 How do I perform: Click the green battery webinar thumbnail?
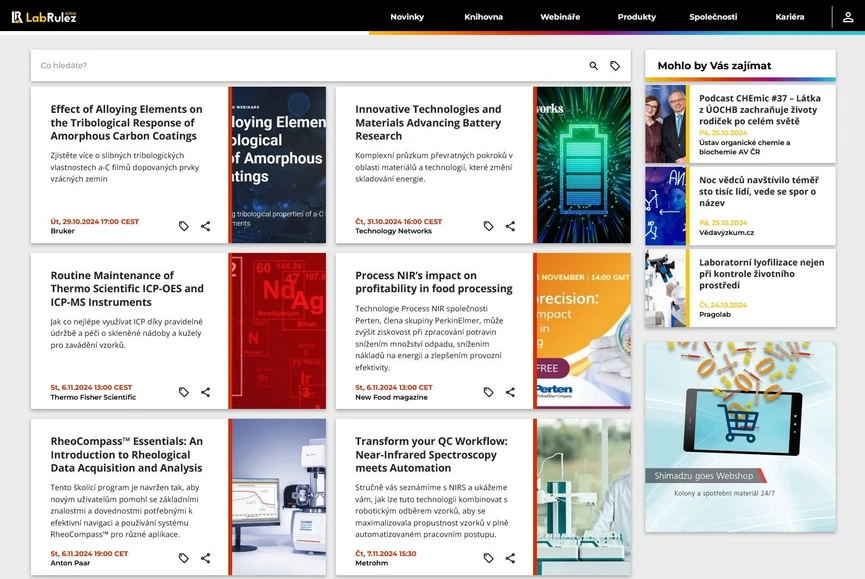coord(584,165)
